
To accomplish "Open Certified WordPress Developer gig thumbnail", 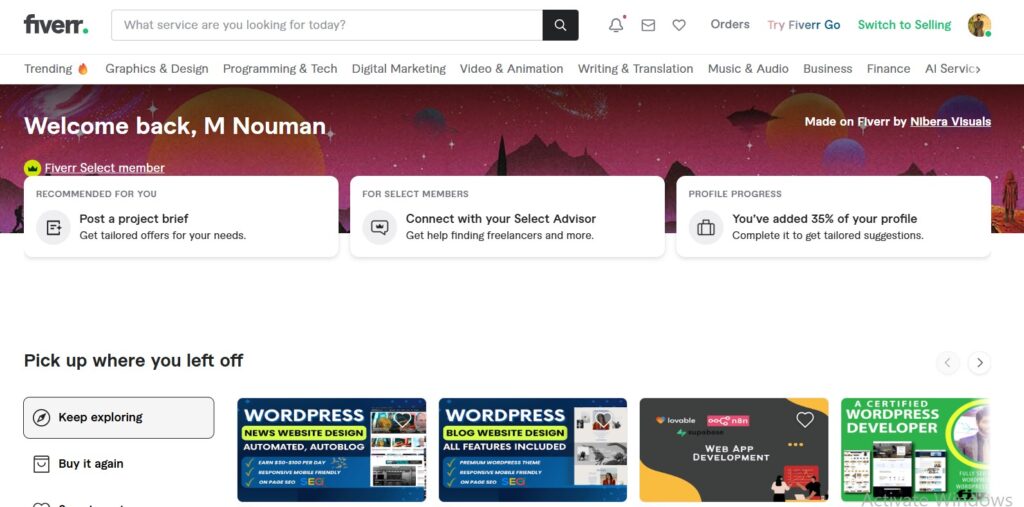I will 916,450.
